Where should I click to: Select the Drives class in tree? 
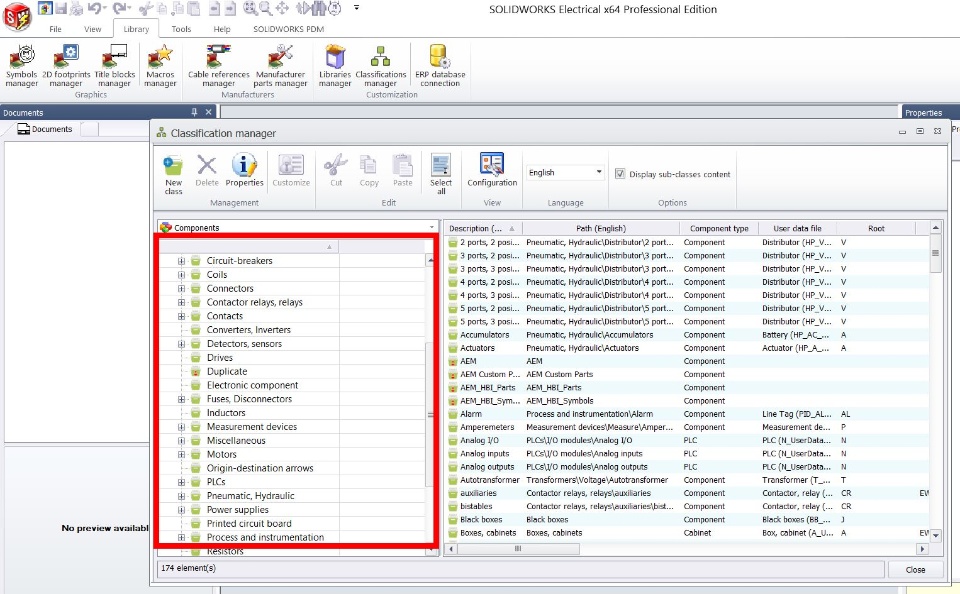(220, 358)
